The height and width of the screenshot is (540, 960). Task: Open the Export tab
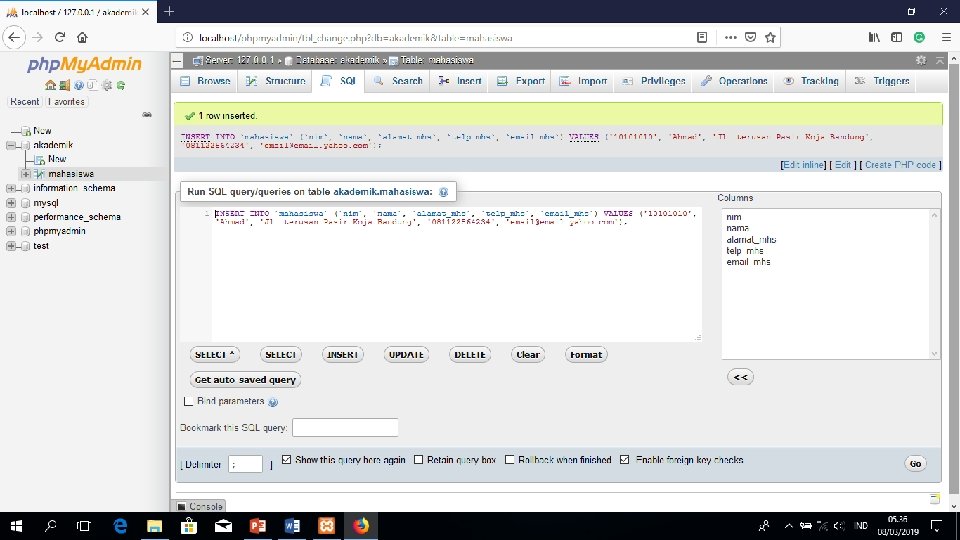(521, 81)
